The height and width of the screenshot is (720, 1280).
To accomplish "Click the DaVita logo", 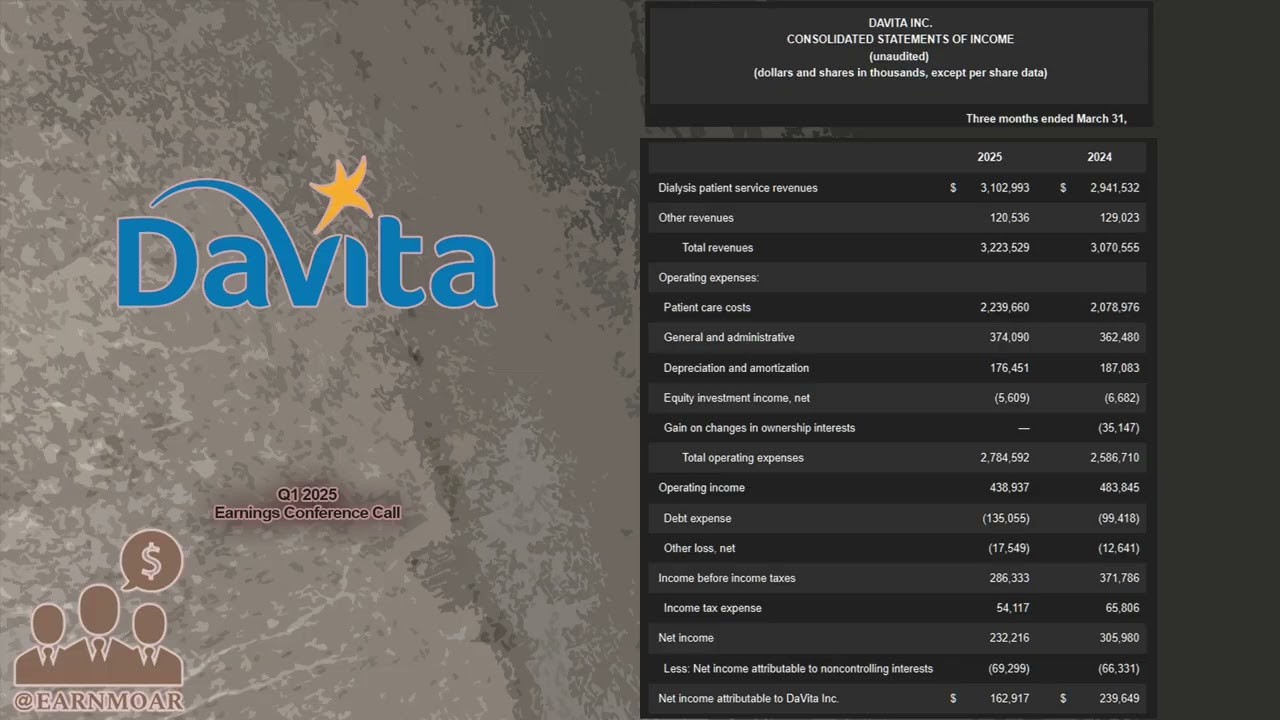I will (307, 233).
